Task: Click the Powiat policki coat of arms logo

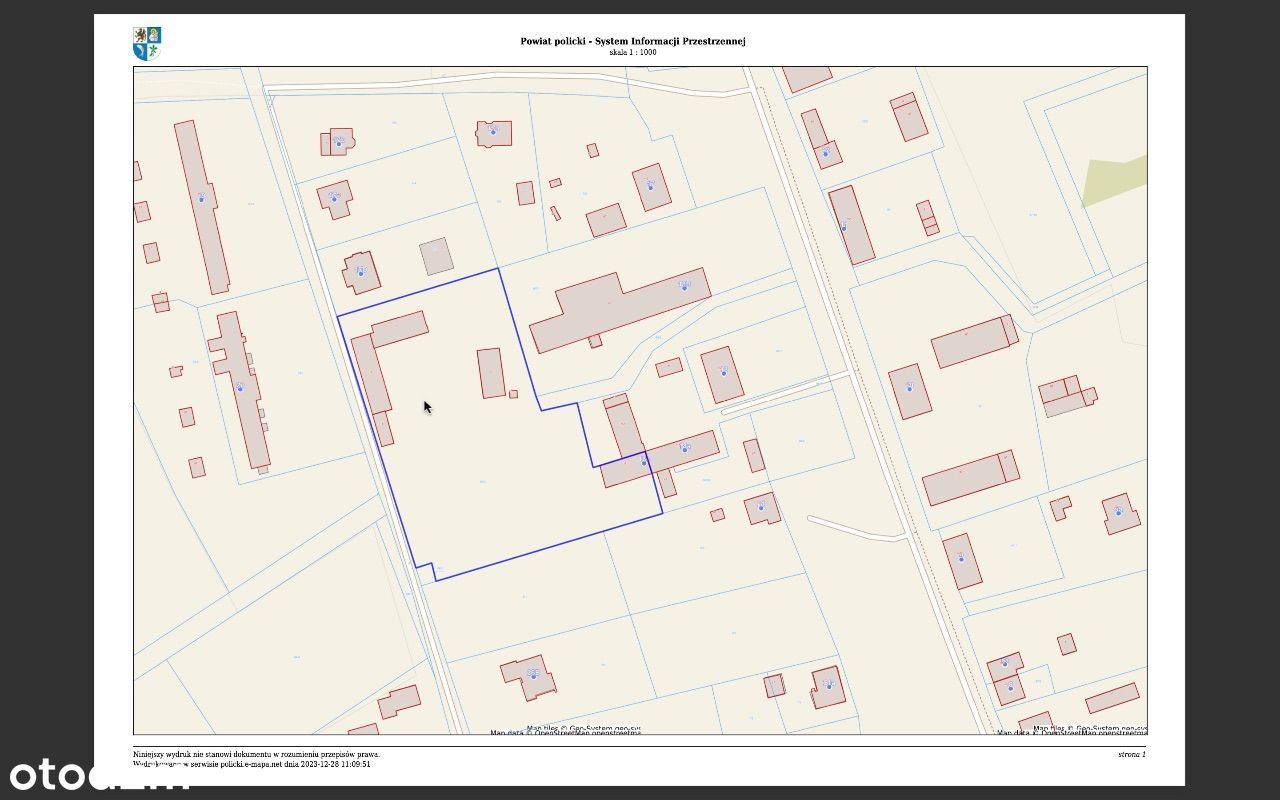Action: click(146, 43)
